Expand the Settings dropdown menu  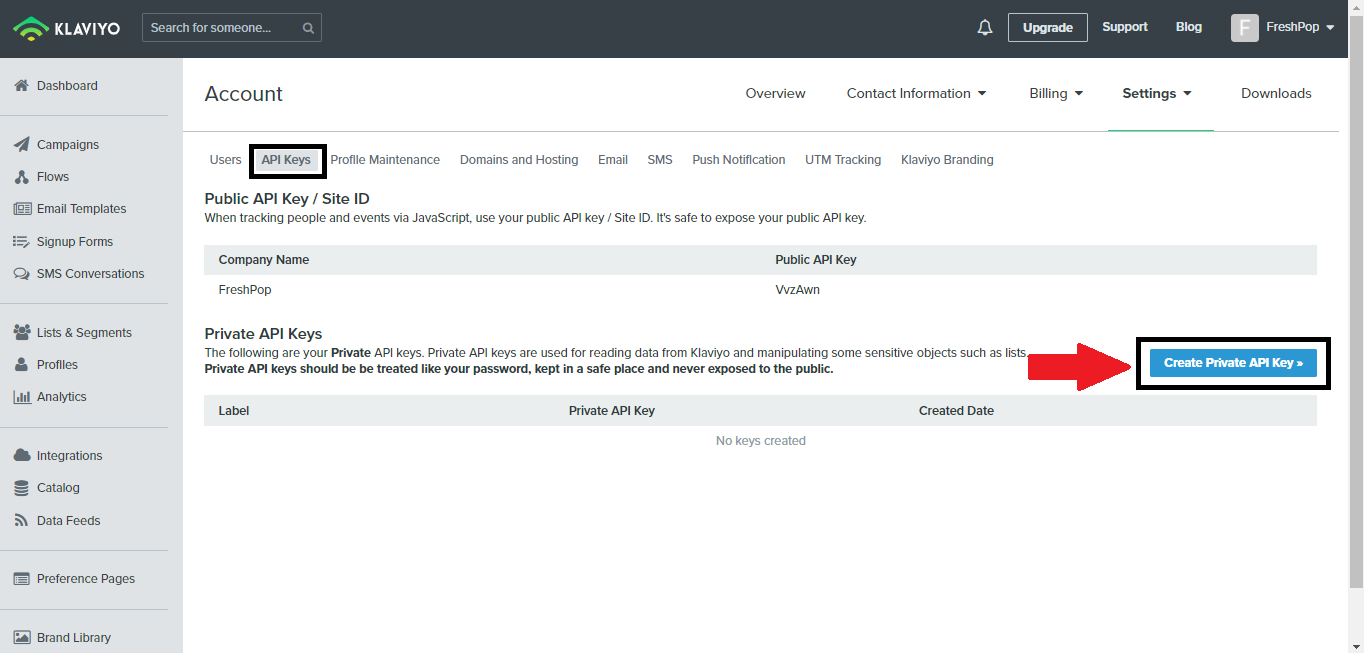pyautogui.click(x=1157, y=93)
